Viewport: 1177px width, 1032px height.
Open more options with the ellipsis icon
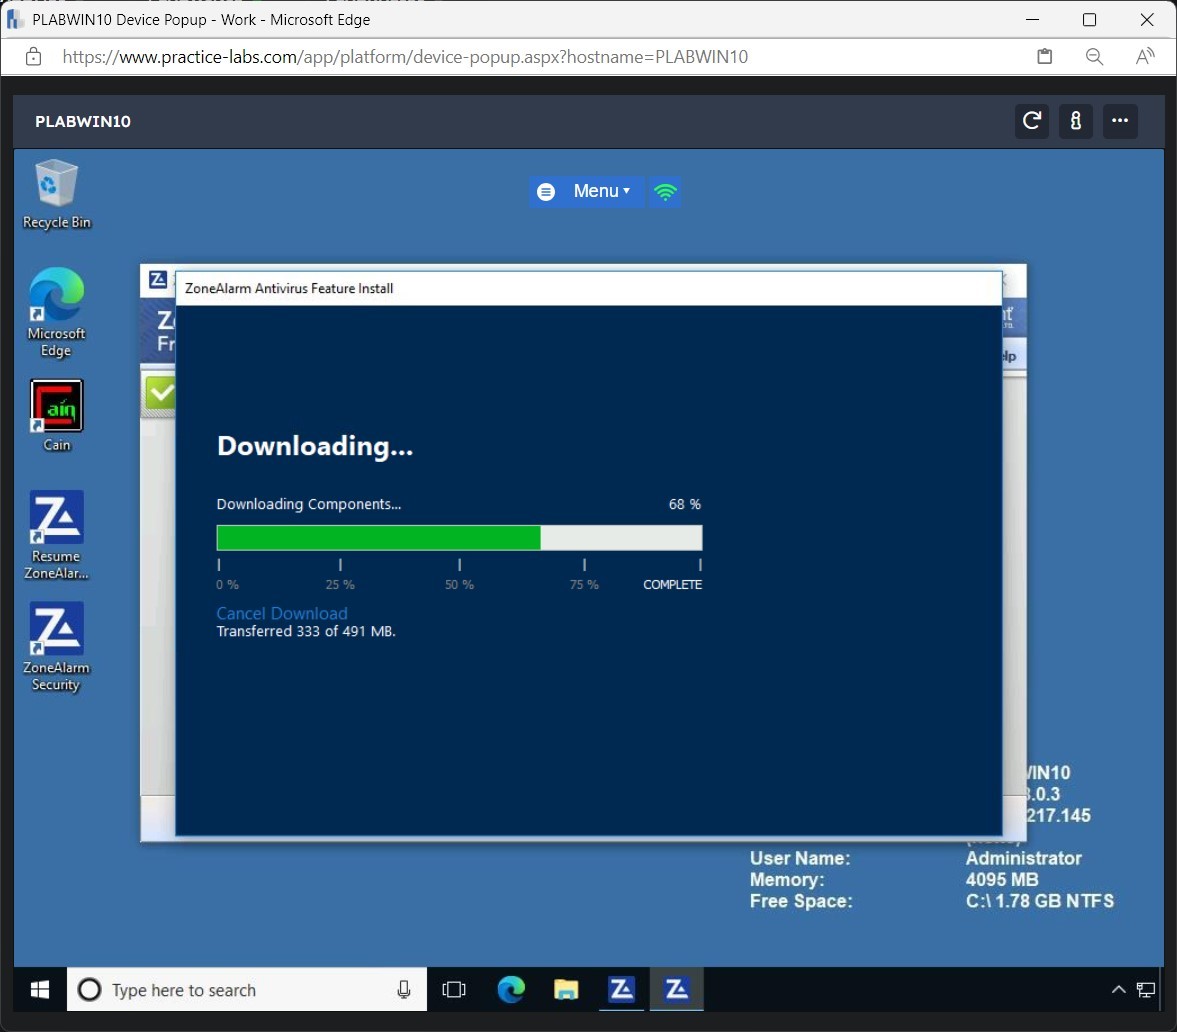point(1120,121)
